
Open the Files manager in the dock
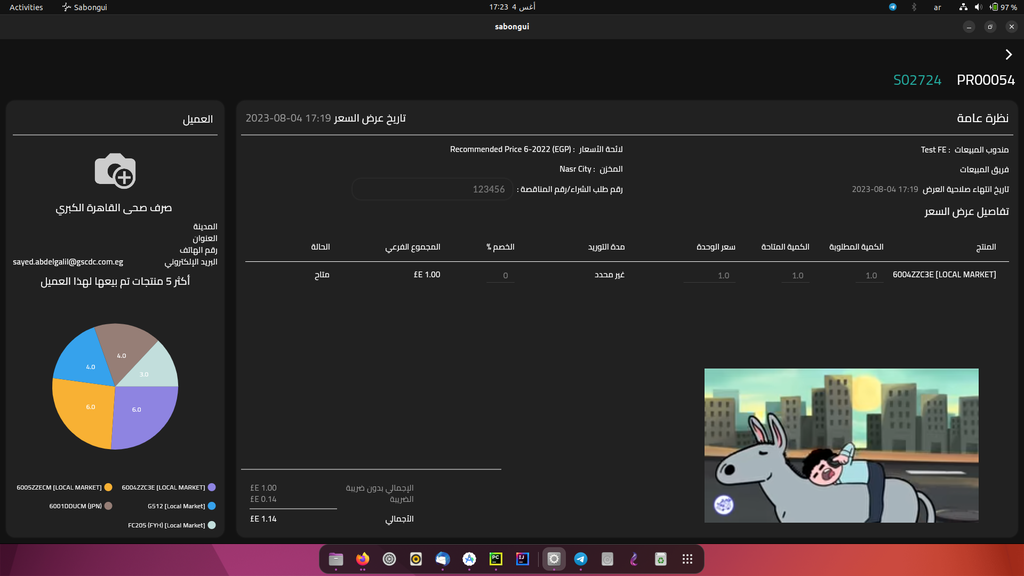coord(336,559)
